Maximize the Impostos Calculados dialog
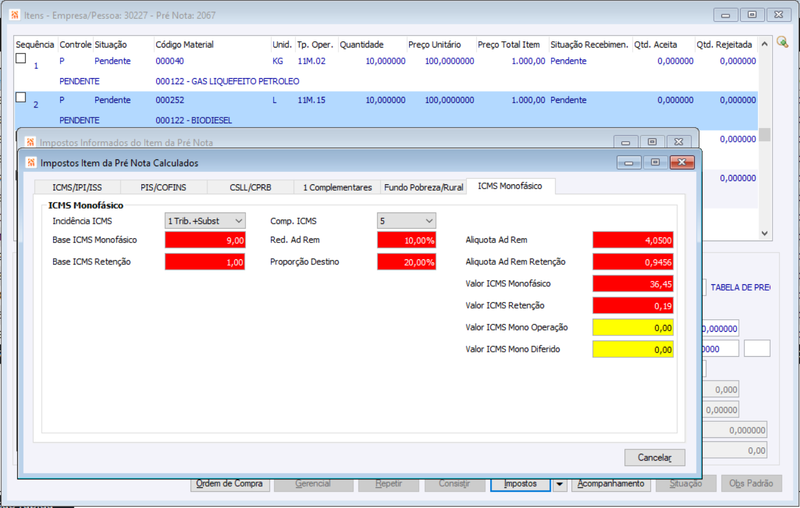800x508 pixels. pos(655,162)
